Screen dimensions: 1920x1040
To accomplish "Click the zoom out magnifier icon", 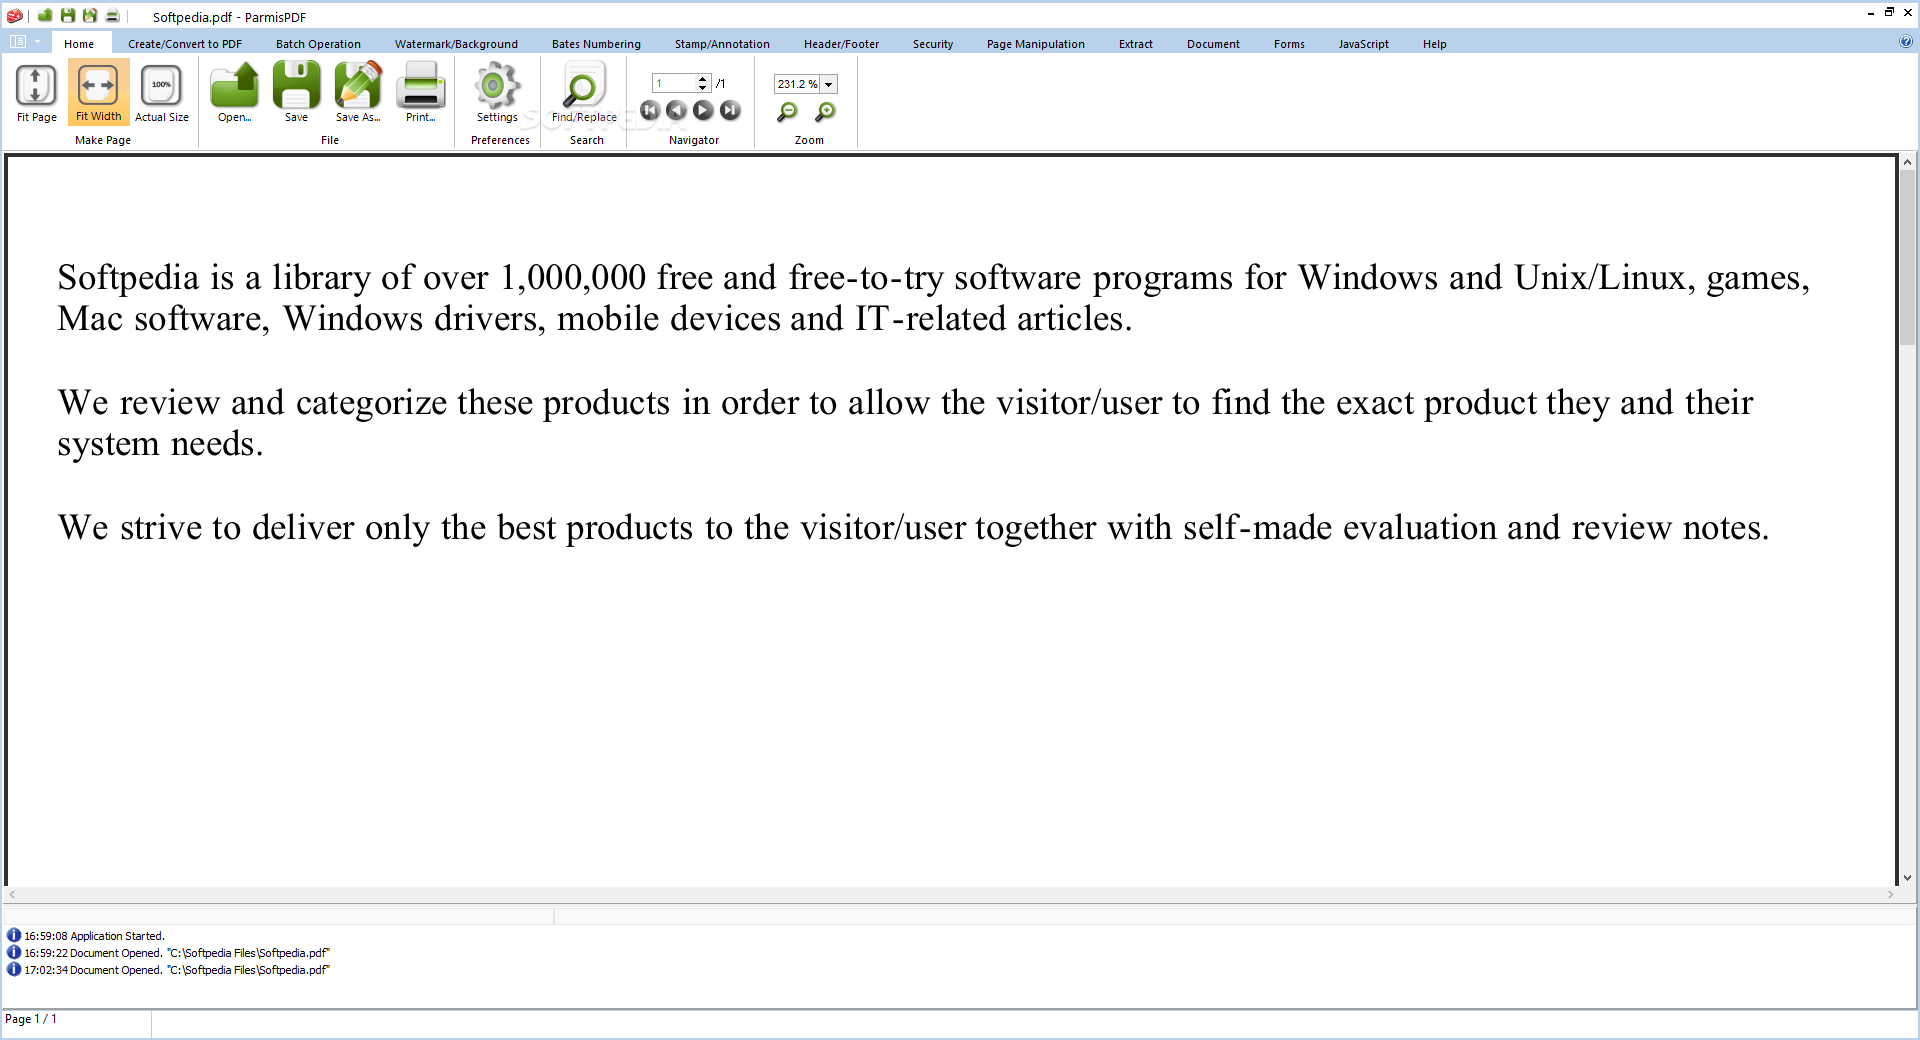I will pos(788,111).
